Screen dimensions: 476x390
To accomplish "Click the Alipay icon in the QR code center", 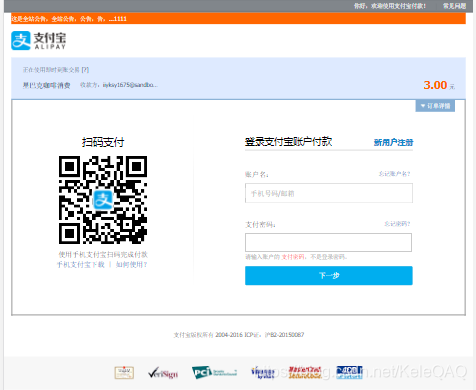I will coord(103,200).
